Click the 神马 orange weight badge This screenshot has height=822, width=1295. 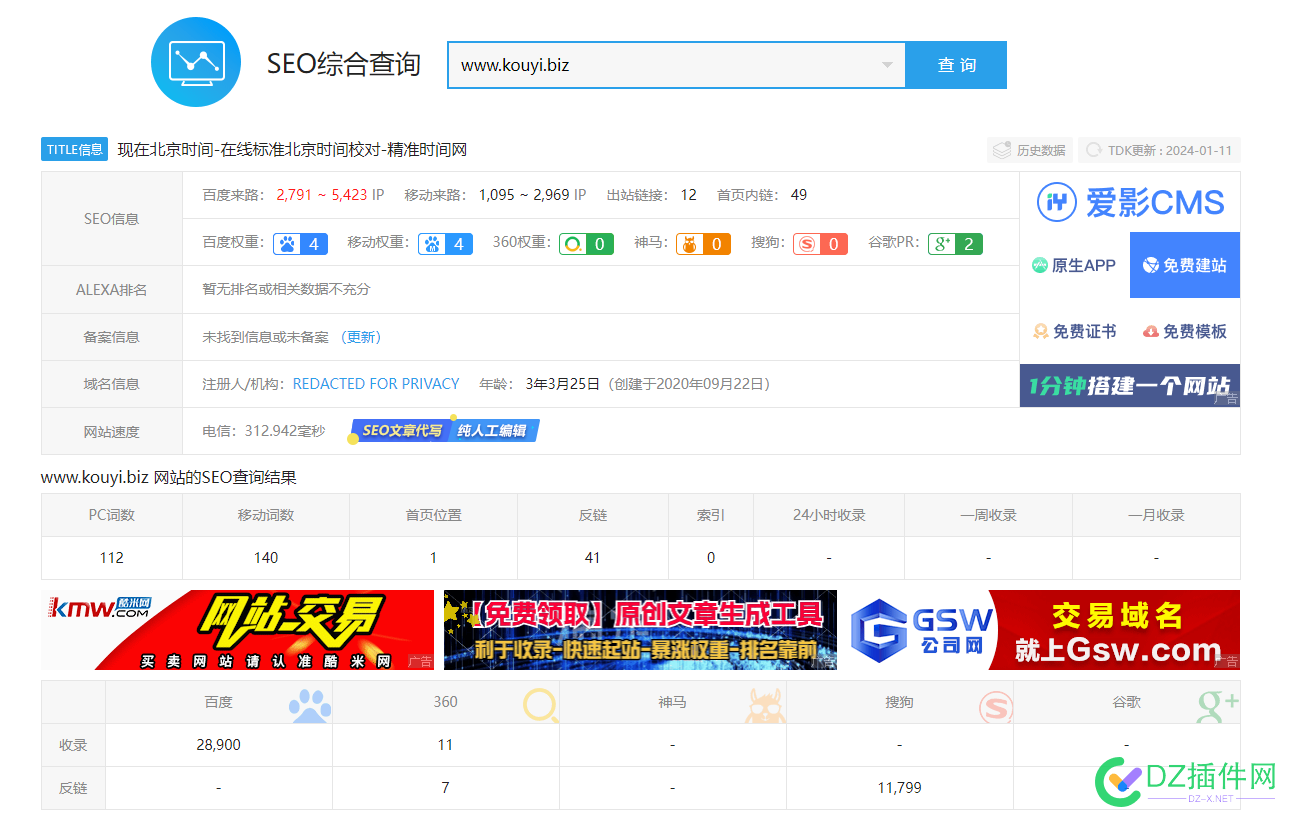coord(703,243)
